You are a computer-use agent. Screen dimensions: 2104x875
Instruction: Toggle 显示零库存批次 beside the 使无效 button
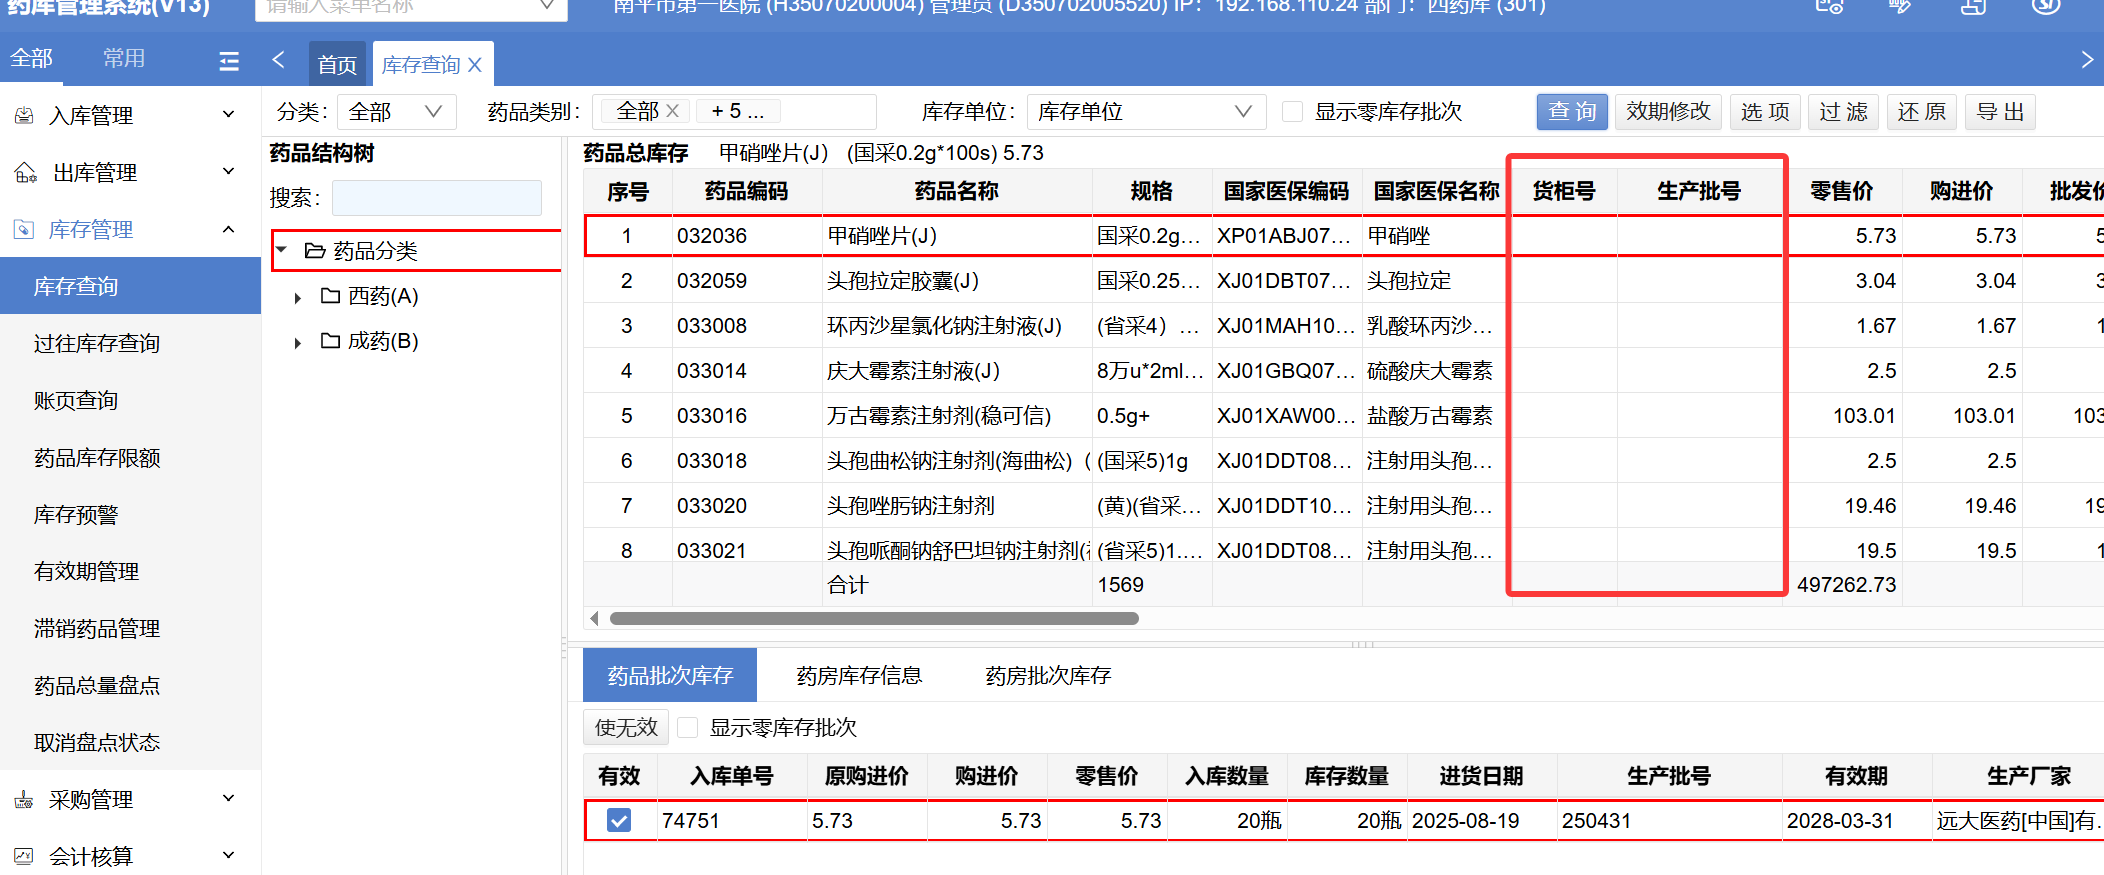click(688, 728)
